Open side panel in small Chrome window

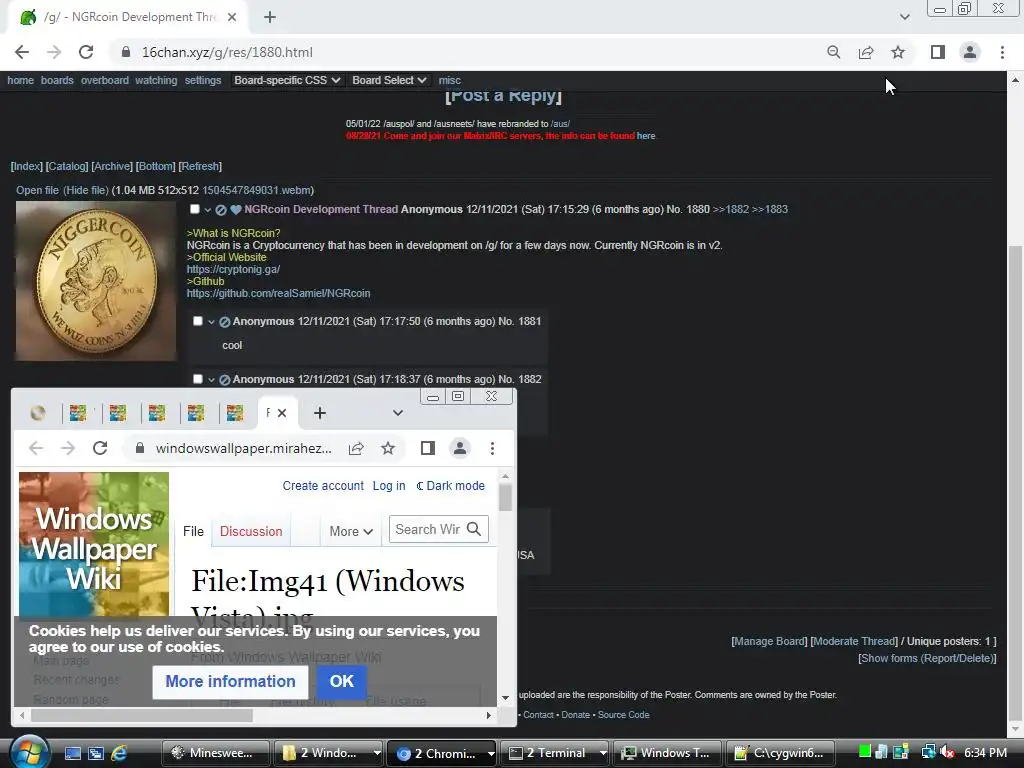tap(428, 448)
